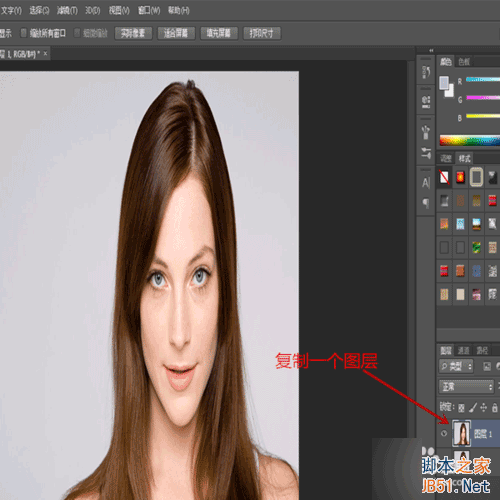Open the layer filter type dropdown

click(x=456, y=366)
